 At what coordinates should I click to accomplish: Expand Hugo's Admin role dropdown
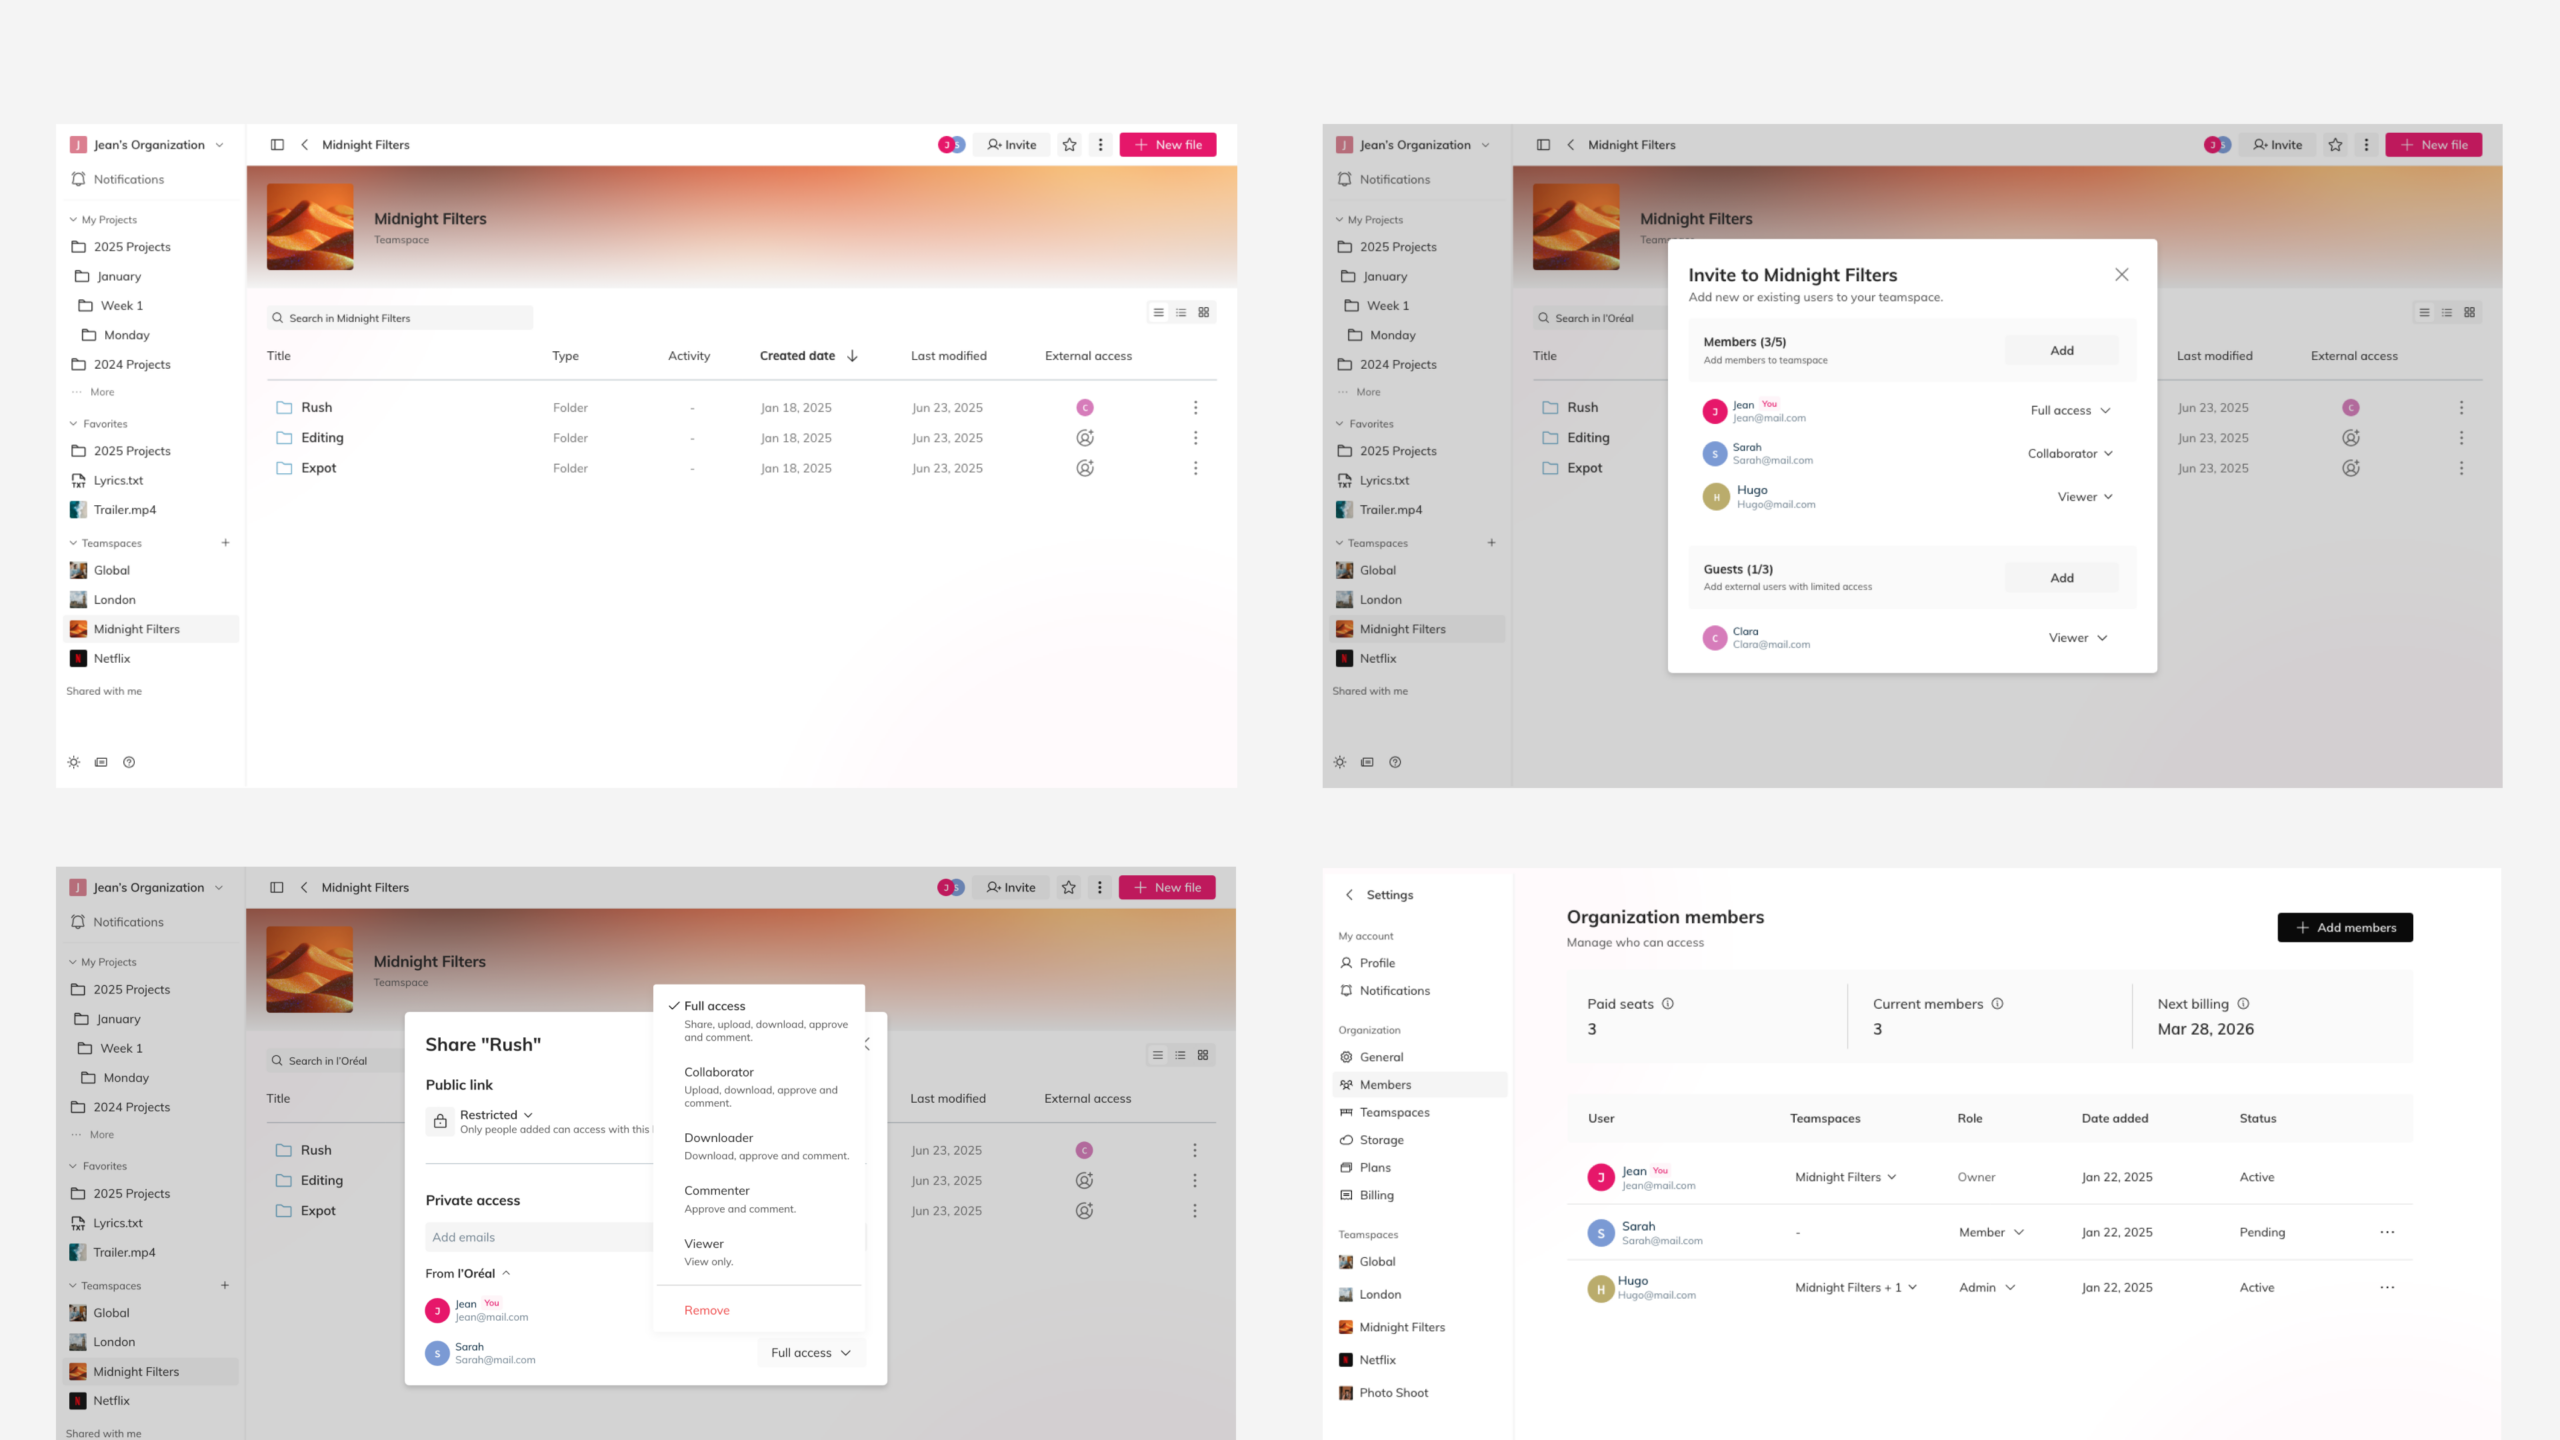coord(1987,1288)
